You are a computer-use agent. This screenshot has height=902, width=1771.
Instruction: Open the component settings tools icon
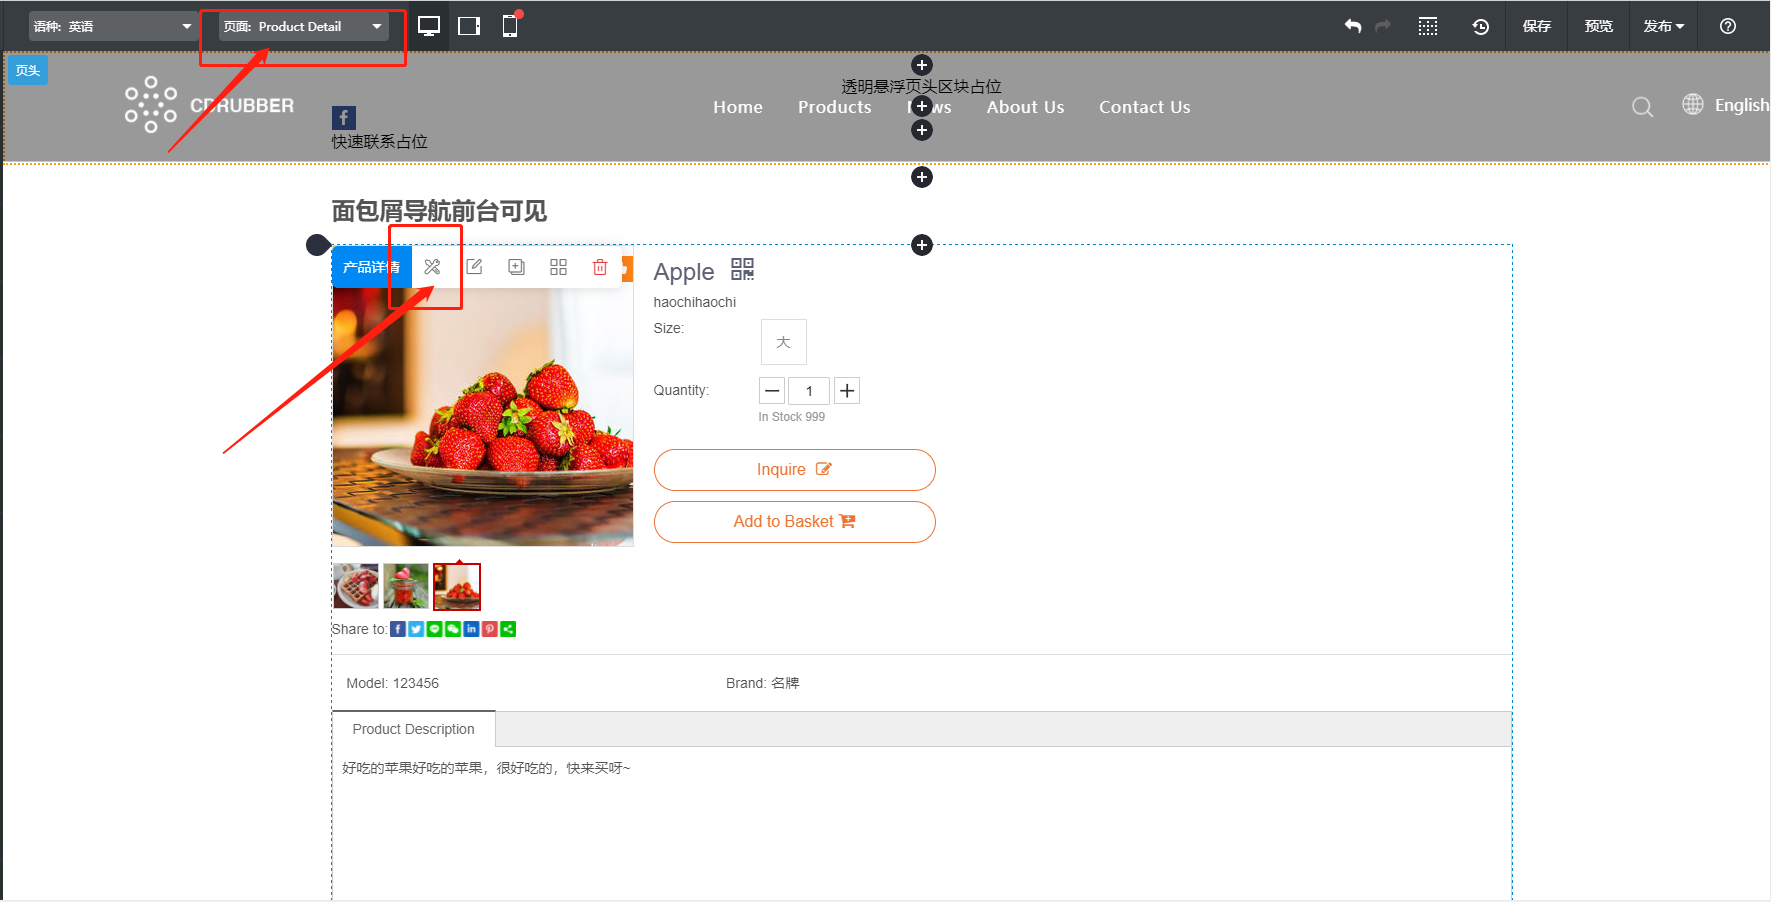(432, 267)
